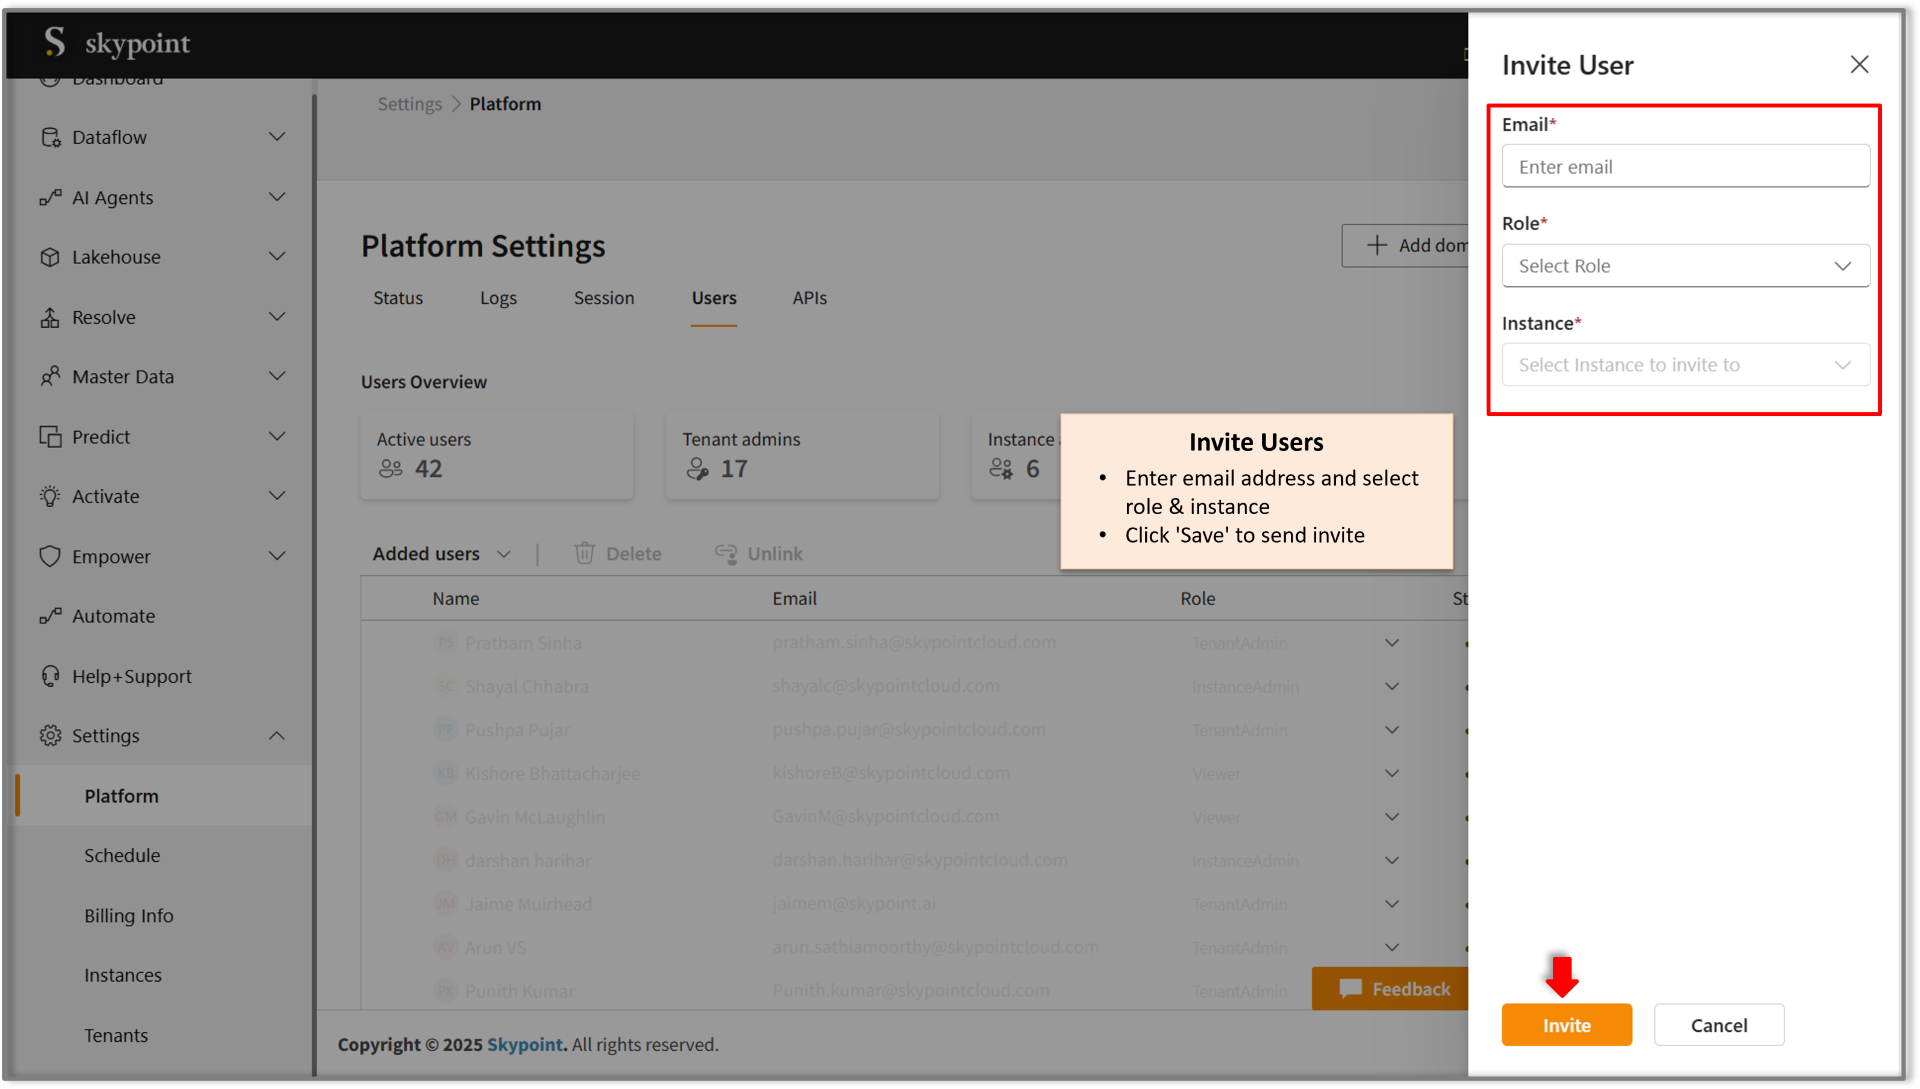Open the Dataflow section icon
This screenshot has height=1089, width=1920.
point(51,137)
